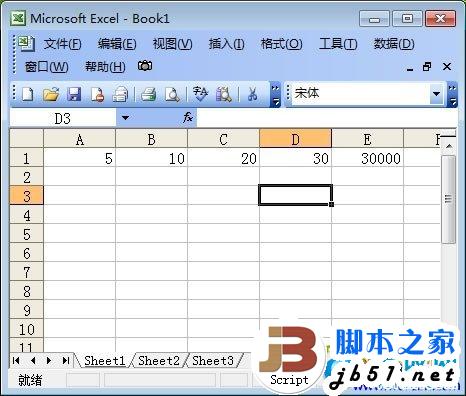Select column C header
Viewport: 466px width, 396px height.
tap(223, 139)
